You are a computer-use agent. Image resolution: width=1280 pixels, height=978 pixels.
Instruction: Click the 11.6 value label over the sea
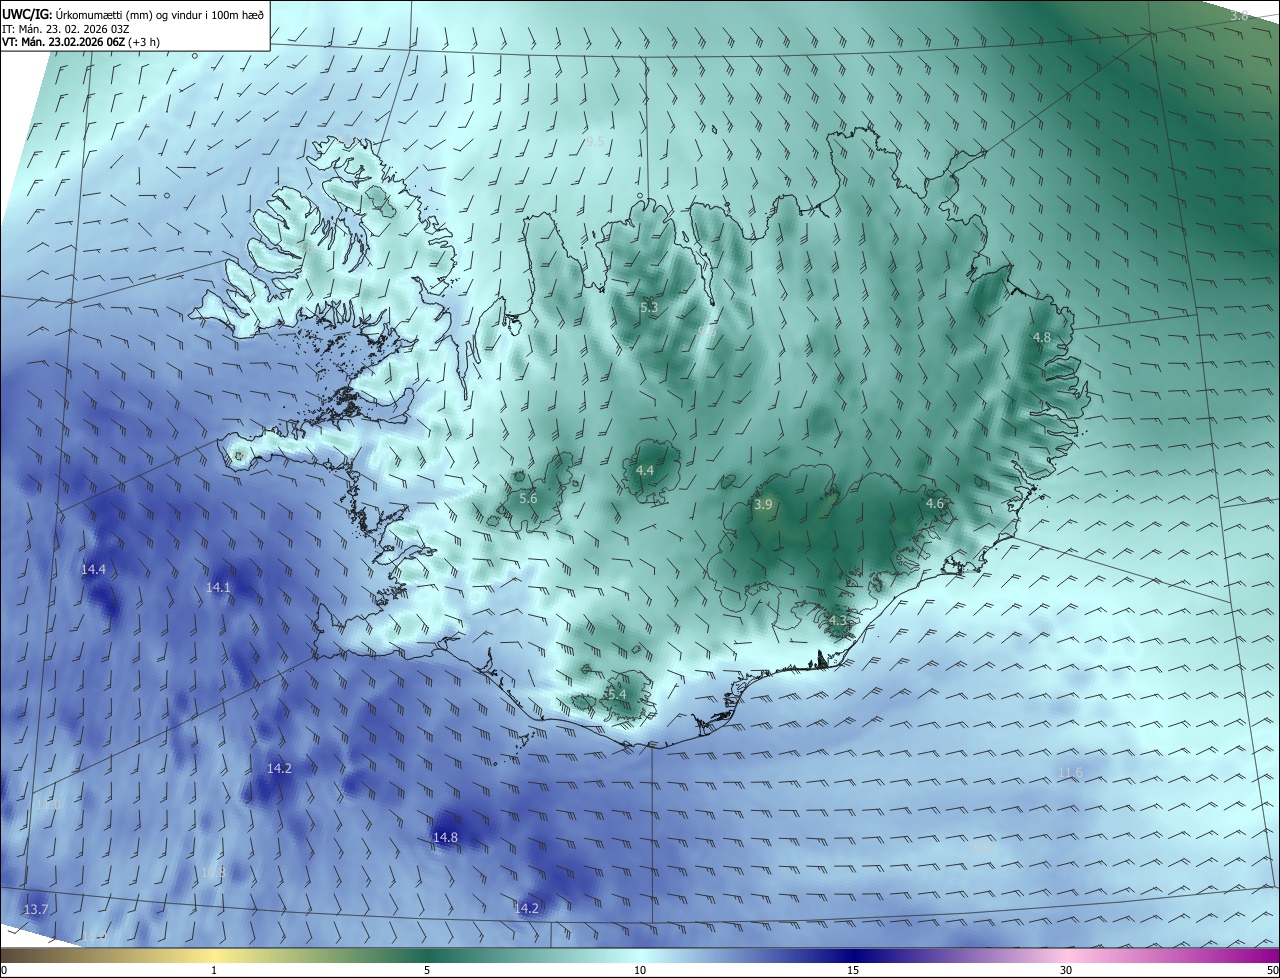[x=1070, y=773]
